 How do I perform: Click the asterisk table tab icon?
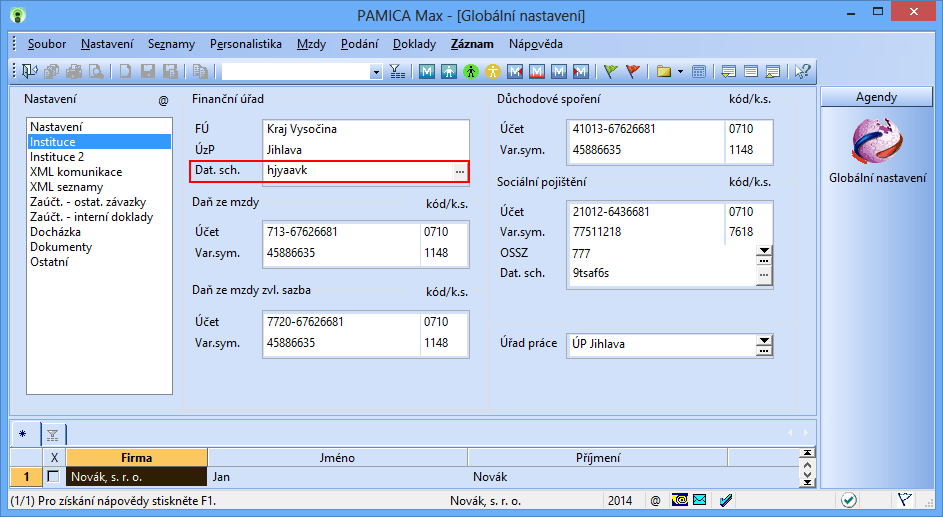coord(23,434)
